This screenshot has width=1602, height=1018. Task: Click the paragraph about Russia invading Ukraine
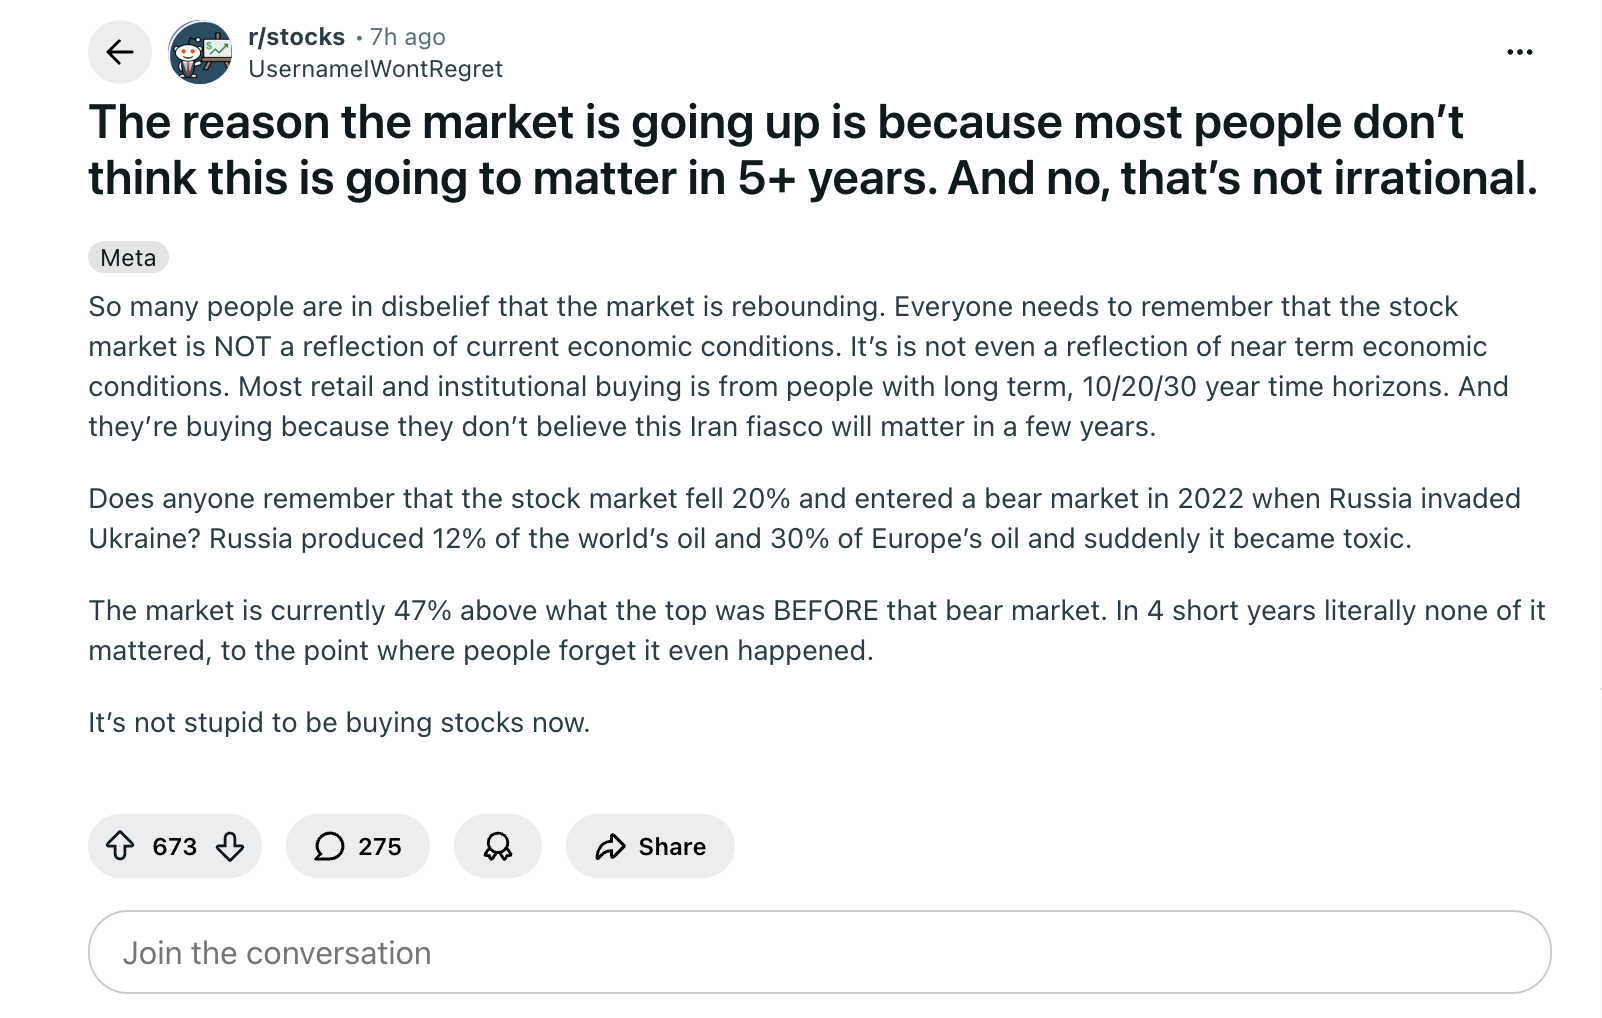[x=804, y=518]
